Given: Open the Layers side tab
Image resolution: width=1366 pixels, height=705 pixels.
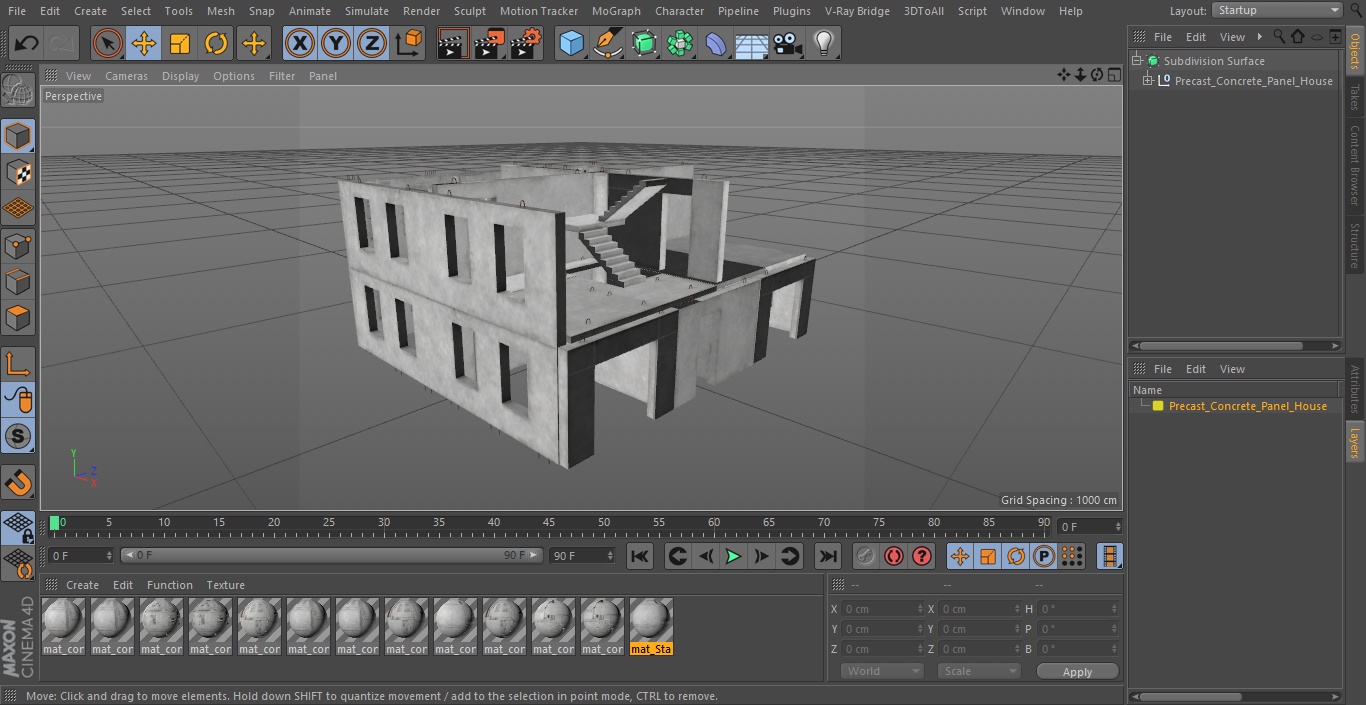Looking at the screenshot, I should click(x=1355, y=441).
